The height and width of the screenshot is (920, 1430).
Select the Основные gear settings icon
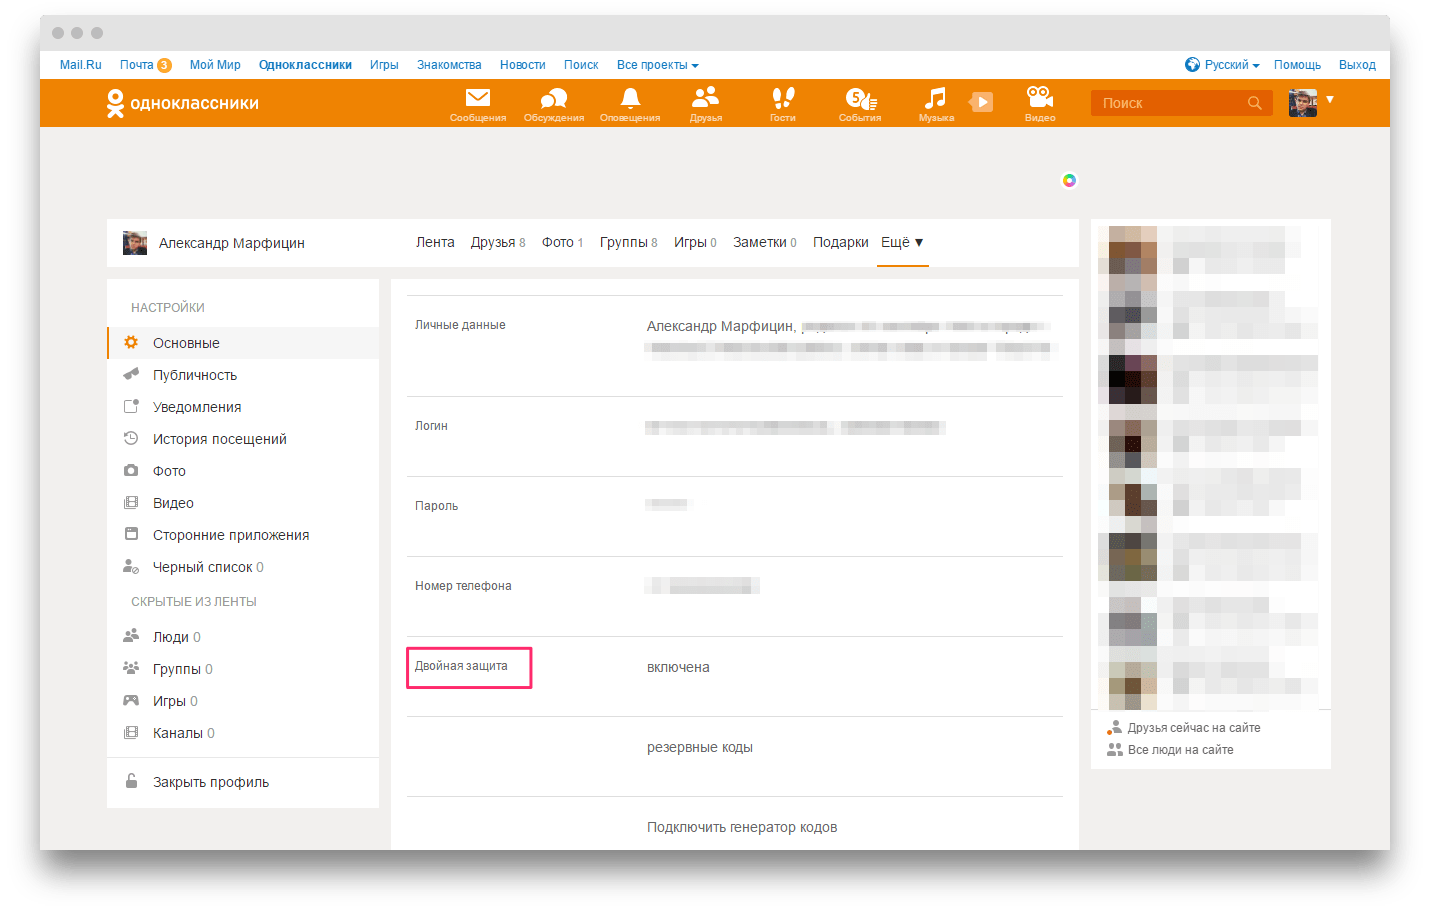pos(131,342)
